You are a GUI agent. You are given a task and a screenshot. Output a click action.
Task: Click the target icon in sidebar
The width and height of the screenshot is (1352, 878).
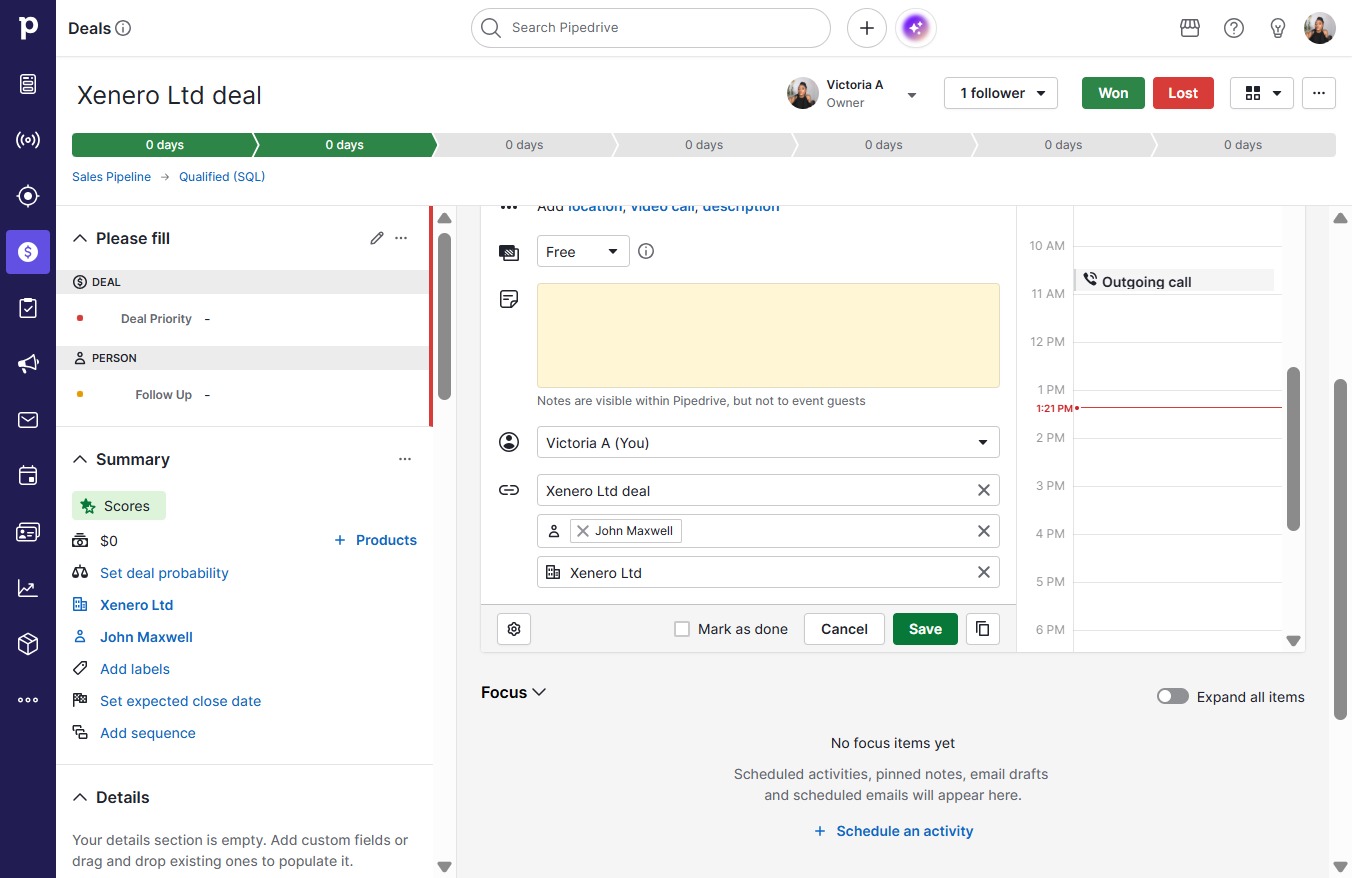point(28,196)
